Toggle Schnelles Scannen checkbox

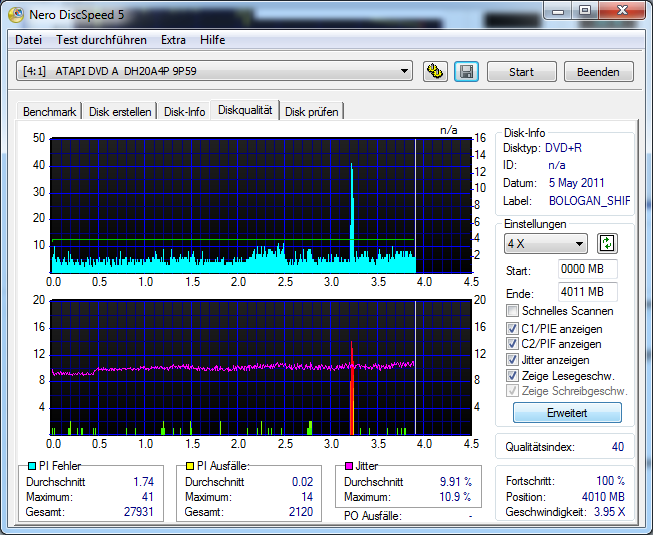512,311
